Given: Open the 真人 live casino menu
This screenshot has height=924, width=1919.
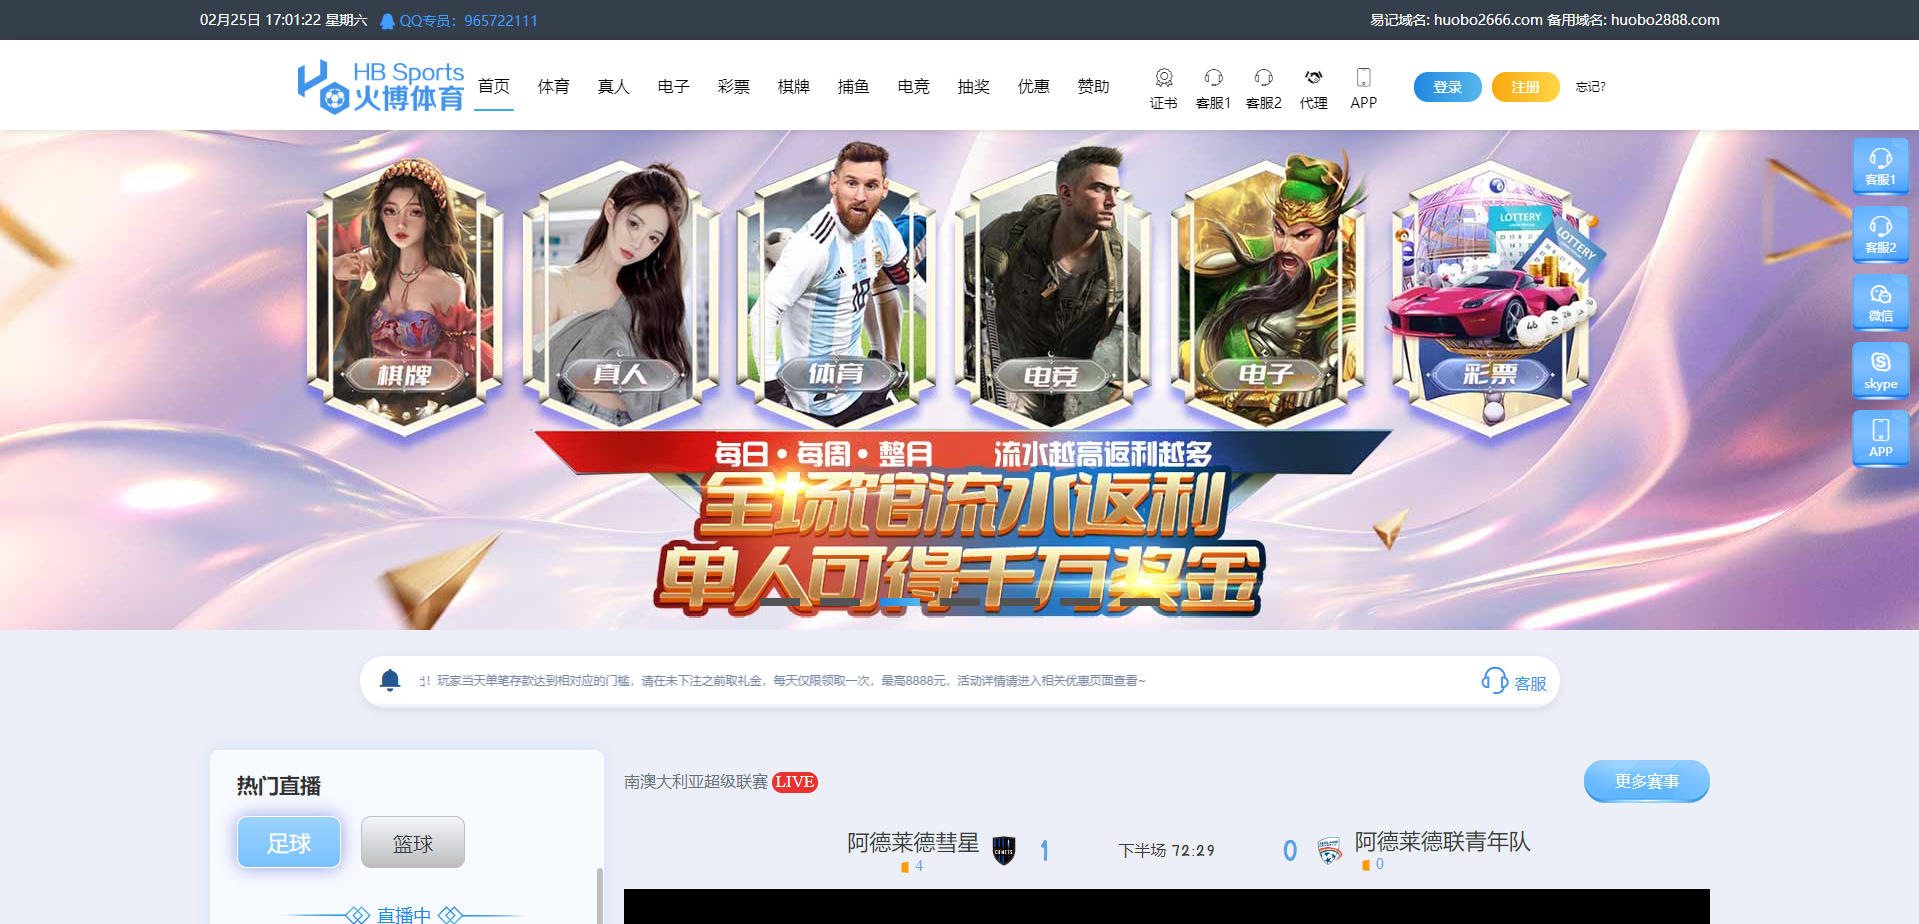Looking at the screenshot, I should [614, 87].
